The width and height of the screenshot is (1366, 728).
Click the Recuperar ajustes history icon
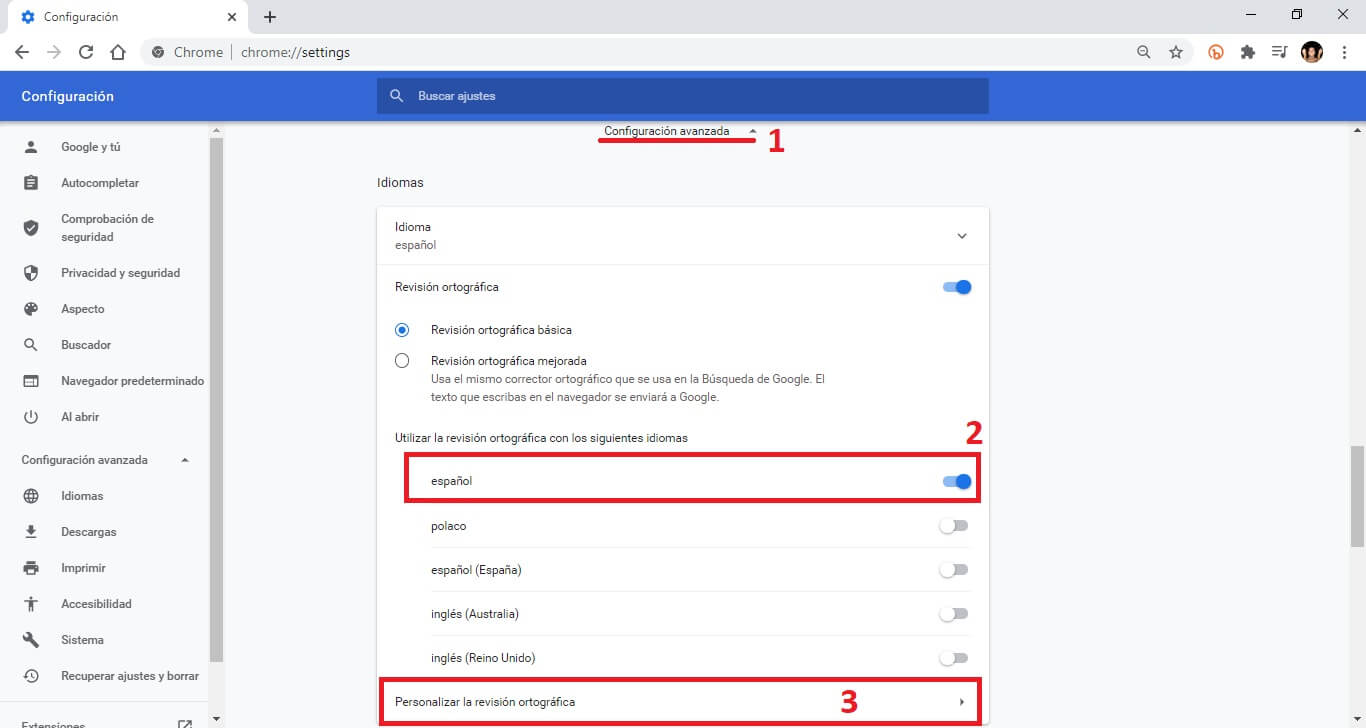tap(31, 676)
